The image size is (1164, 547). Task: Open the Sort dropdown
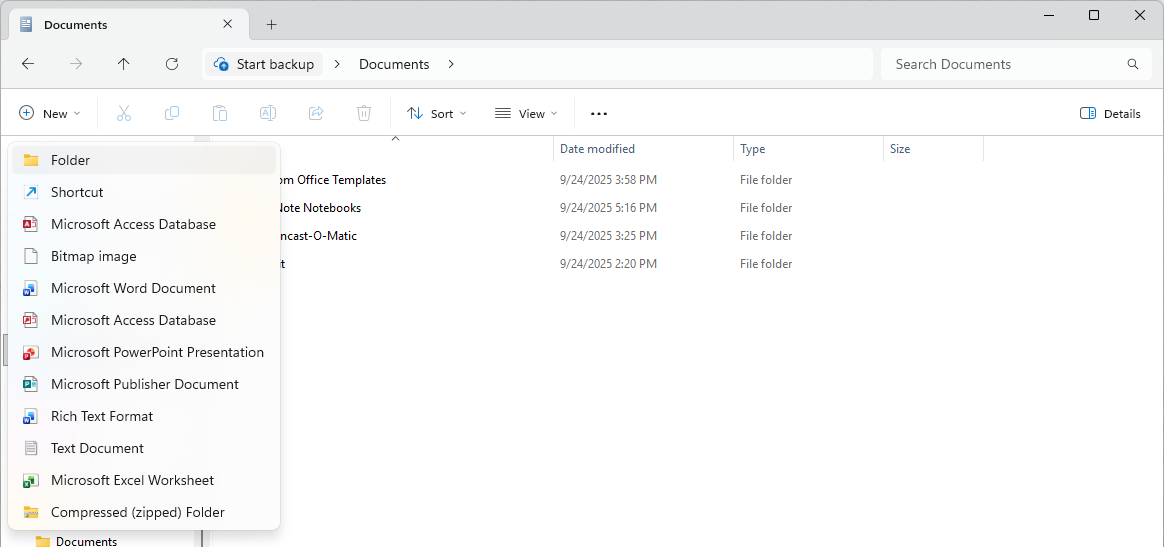[x=436, y=114]
